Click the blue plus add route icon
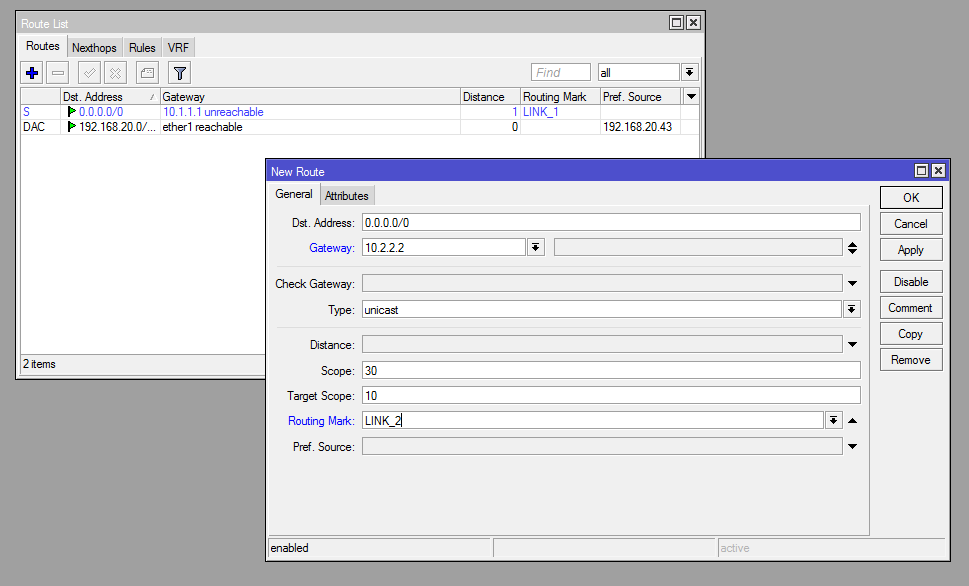The image size is (969, 586). point(32,73)
